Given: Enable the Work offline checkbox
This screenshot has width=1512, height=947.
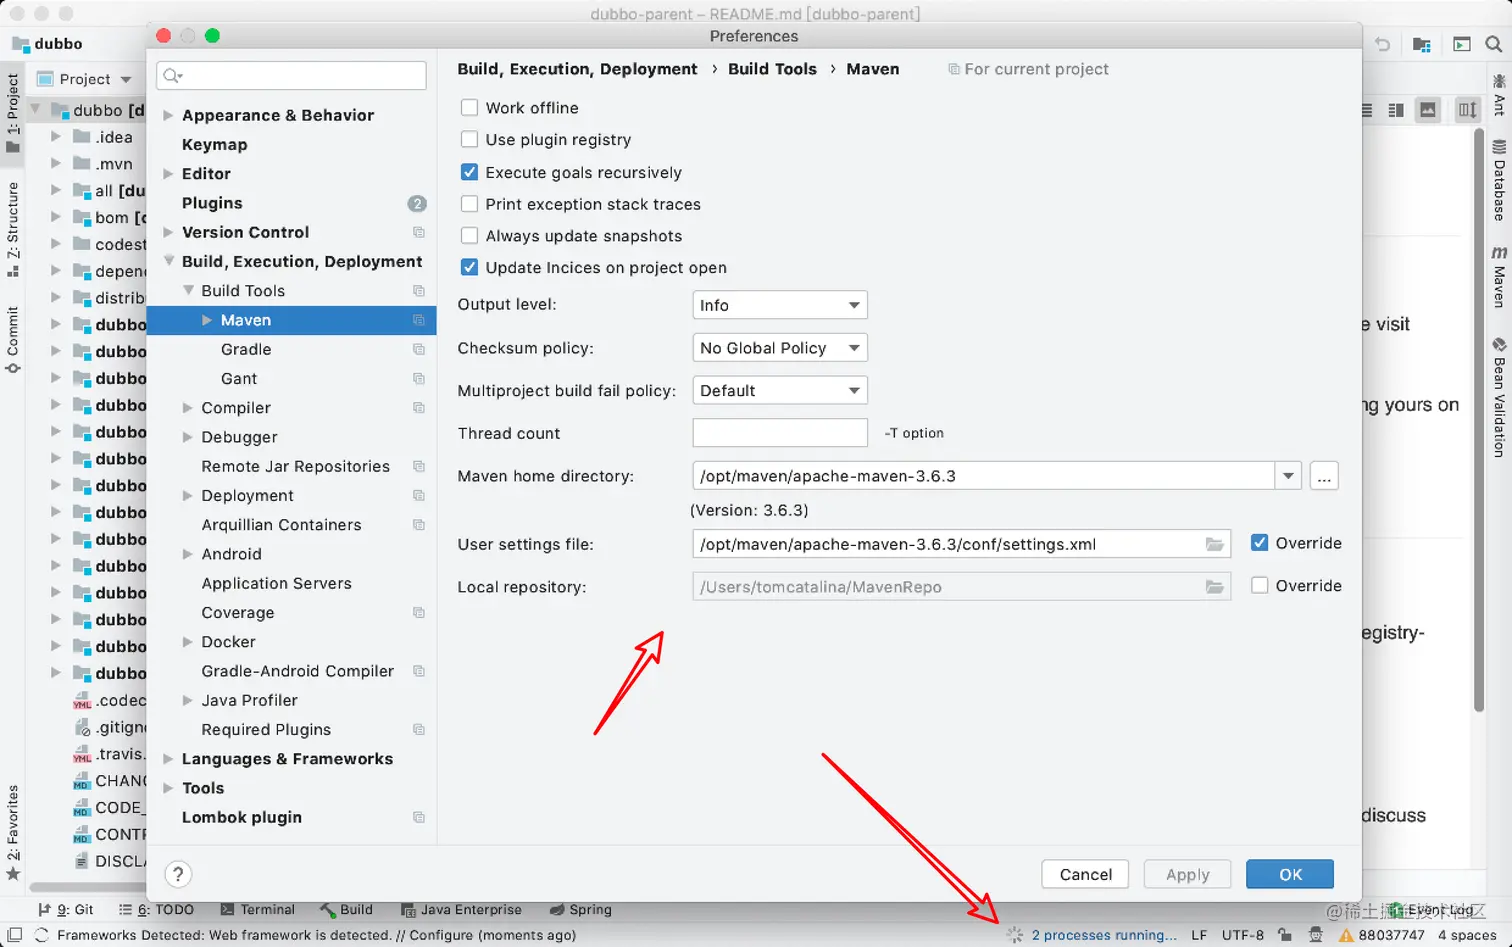Looking at the screenshot, I should (x=469, y=108).
